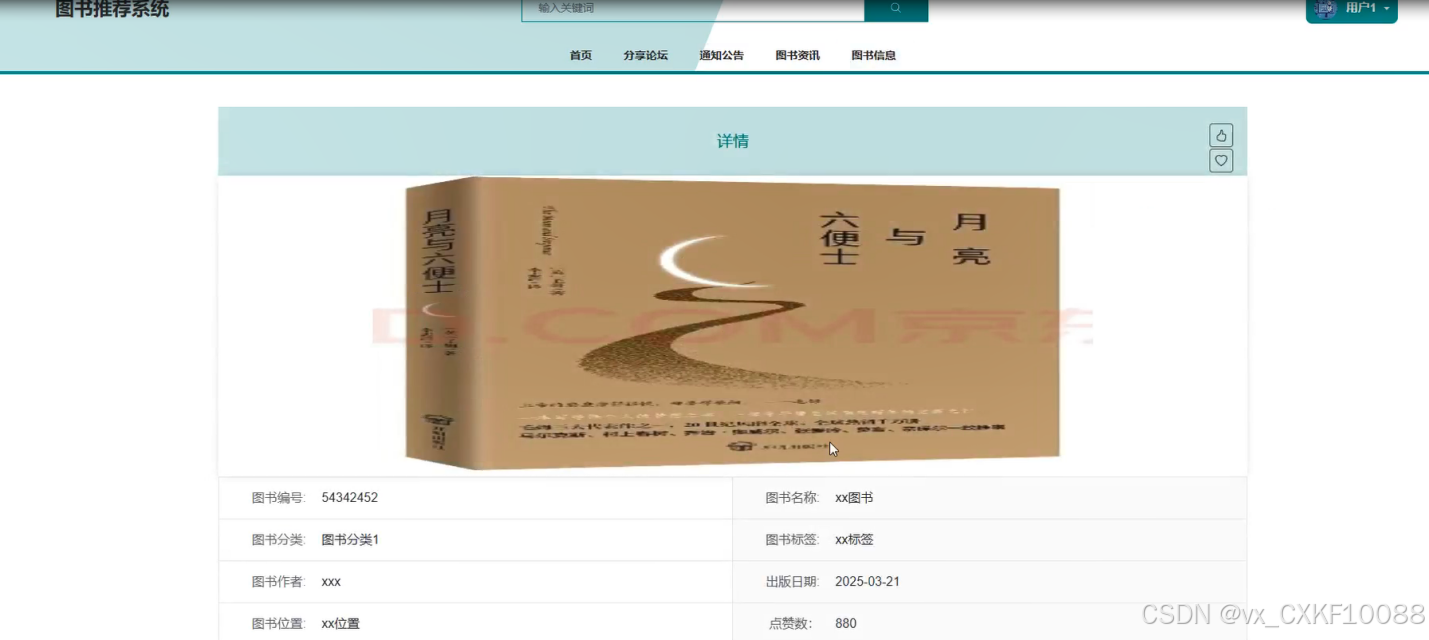Viewport: 1429px width, 640px height.
Task: Click the 图书名称 label
Action: click(792, 498)
